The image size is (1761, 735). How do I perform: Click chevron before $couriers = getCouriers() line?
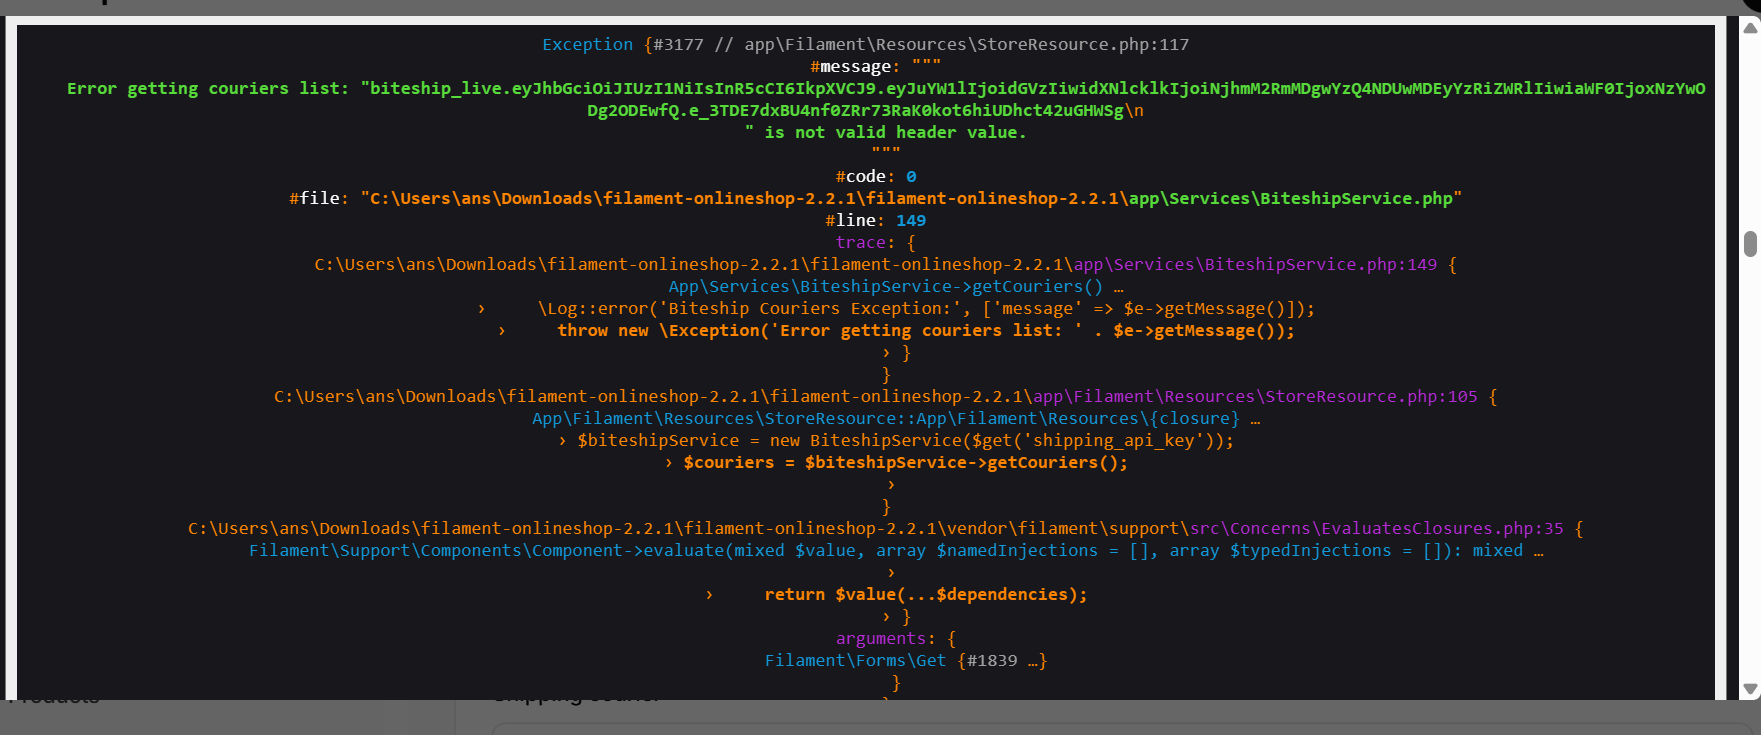669,463
